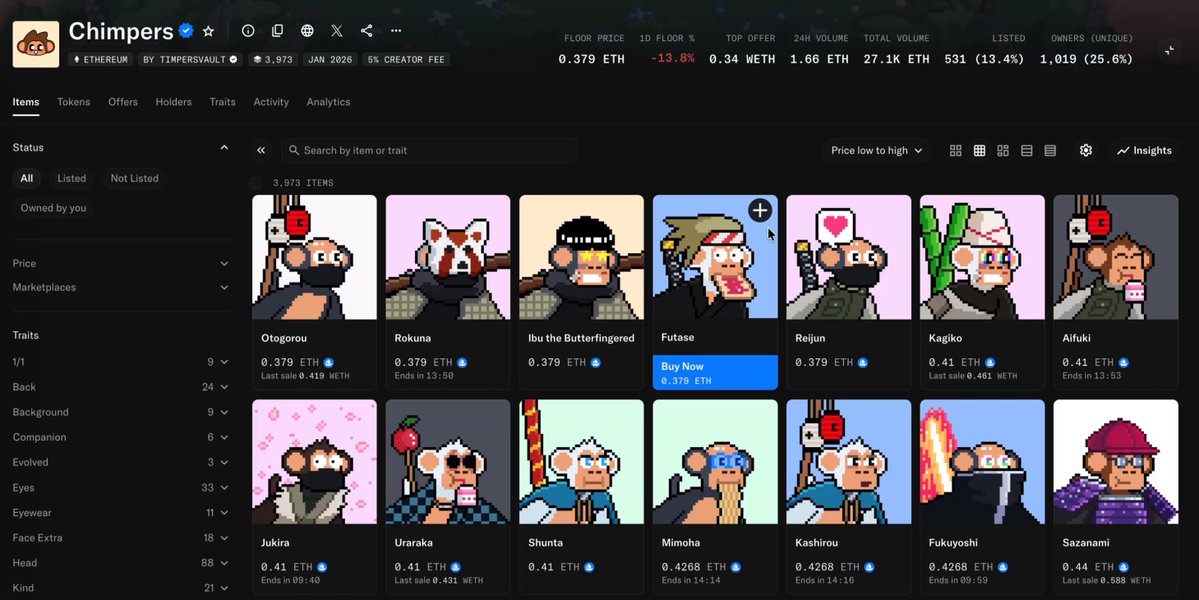This screenshot has width=1199, height=600.
Task: Switch to the Tokens tab
Action: (x=73, y=102)
